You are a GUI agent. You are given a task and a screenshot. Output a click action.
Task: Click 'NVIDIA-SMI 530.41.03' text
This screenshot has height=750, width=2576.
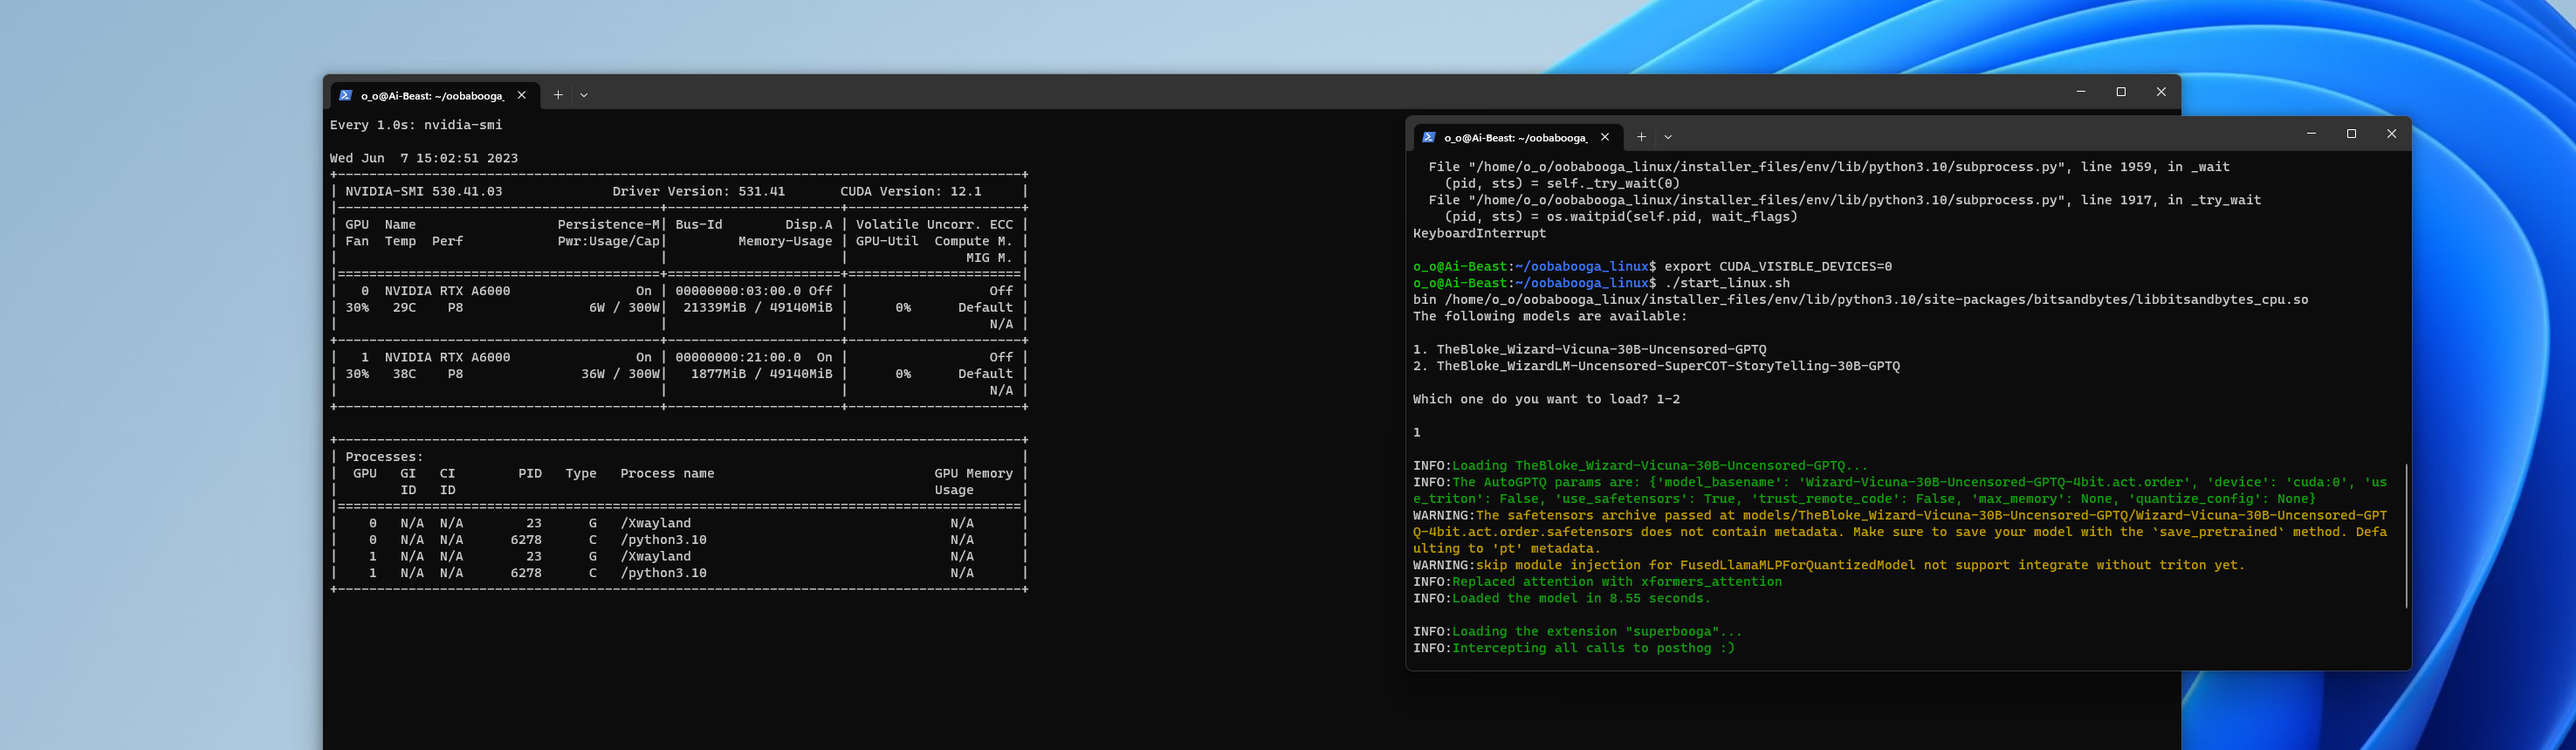coord(424,191)
